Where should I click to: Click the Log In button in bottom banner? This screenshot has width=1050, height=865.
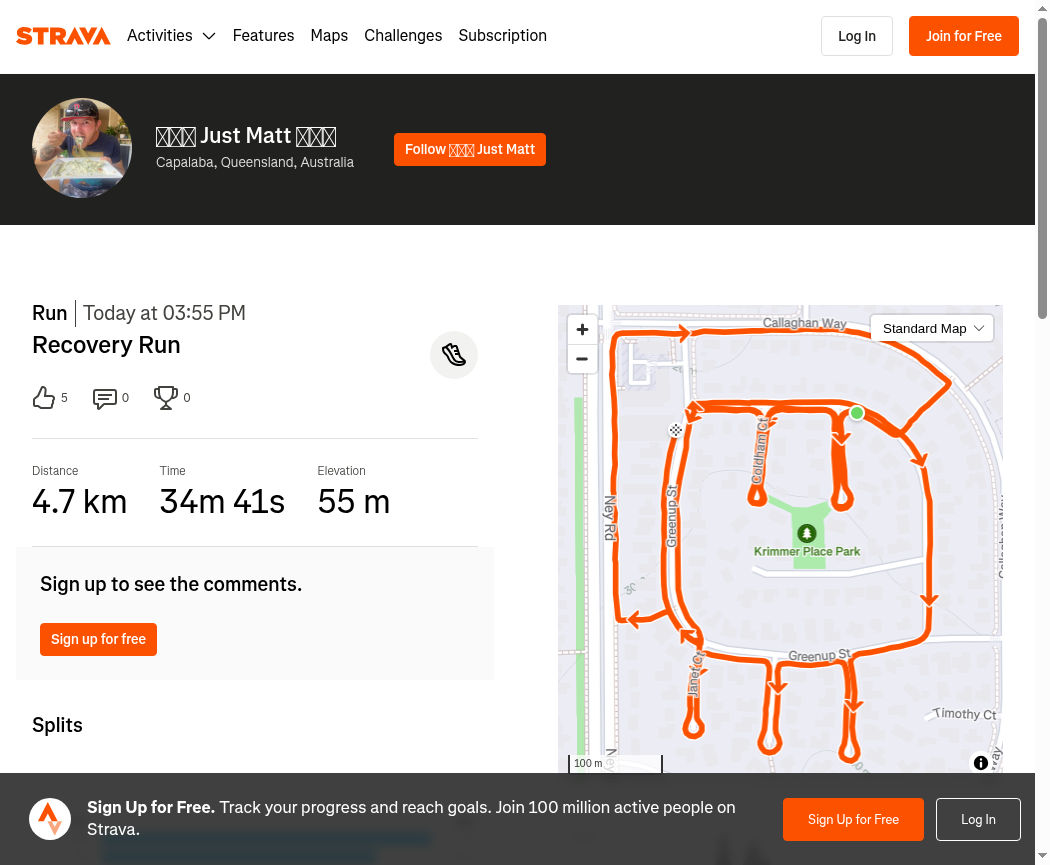[978, 819]
